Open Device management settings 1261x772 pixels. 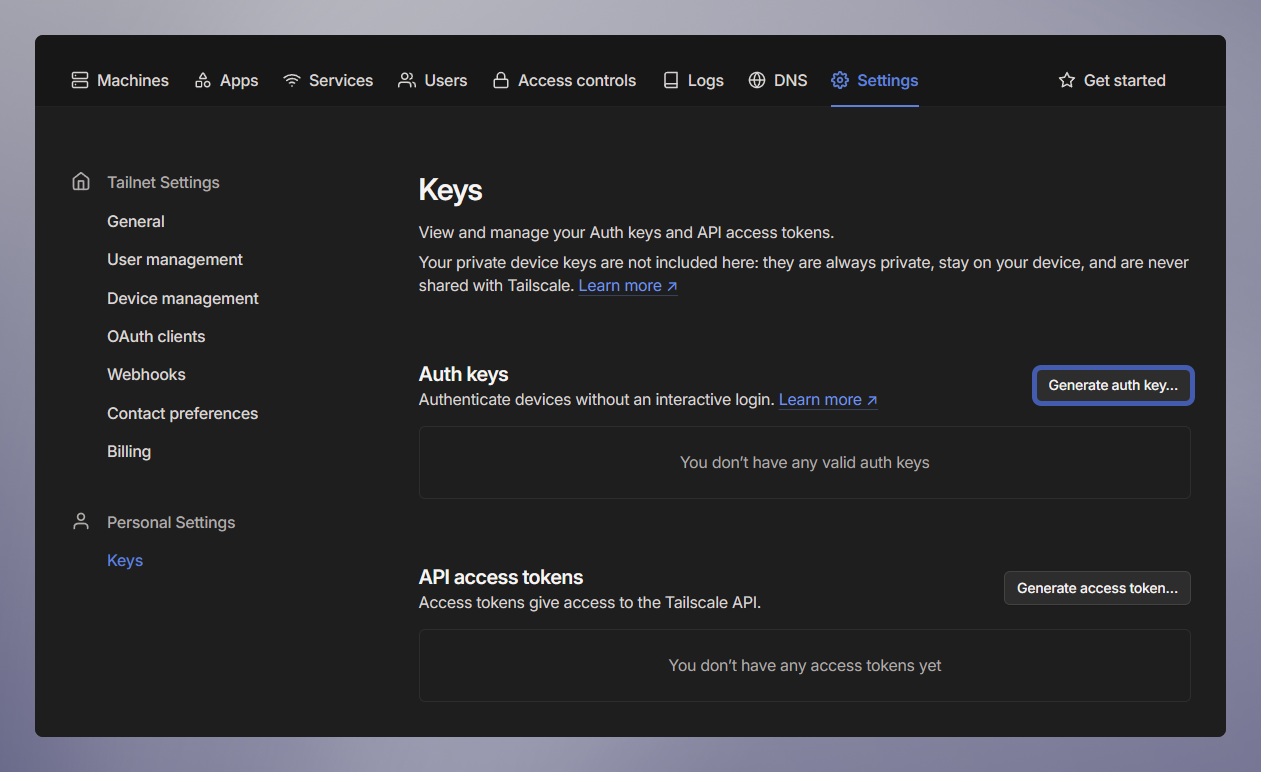tap(183, 298)
